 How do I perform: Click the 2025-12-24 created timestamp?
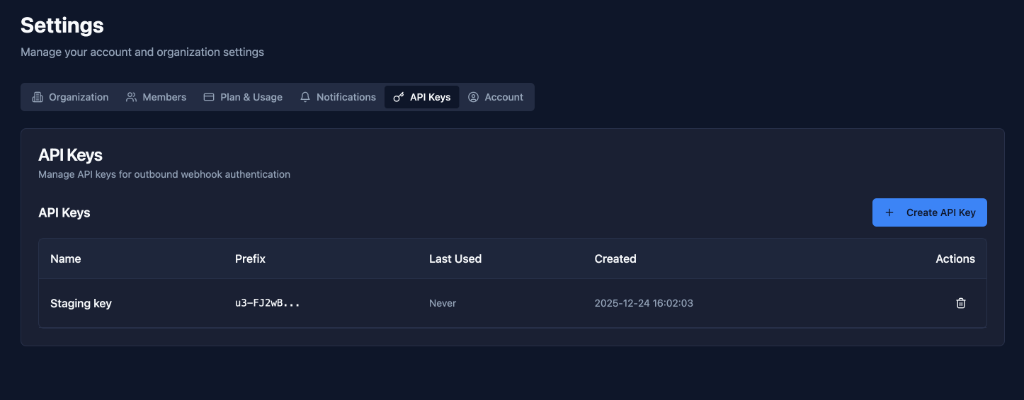644,303
